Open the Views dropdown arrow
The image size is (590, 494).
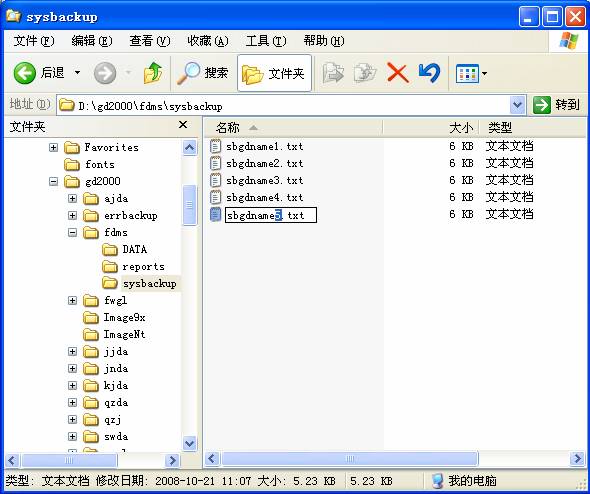[485, 73]
